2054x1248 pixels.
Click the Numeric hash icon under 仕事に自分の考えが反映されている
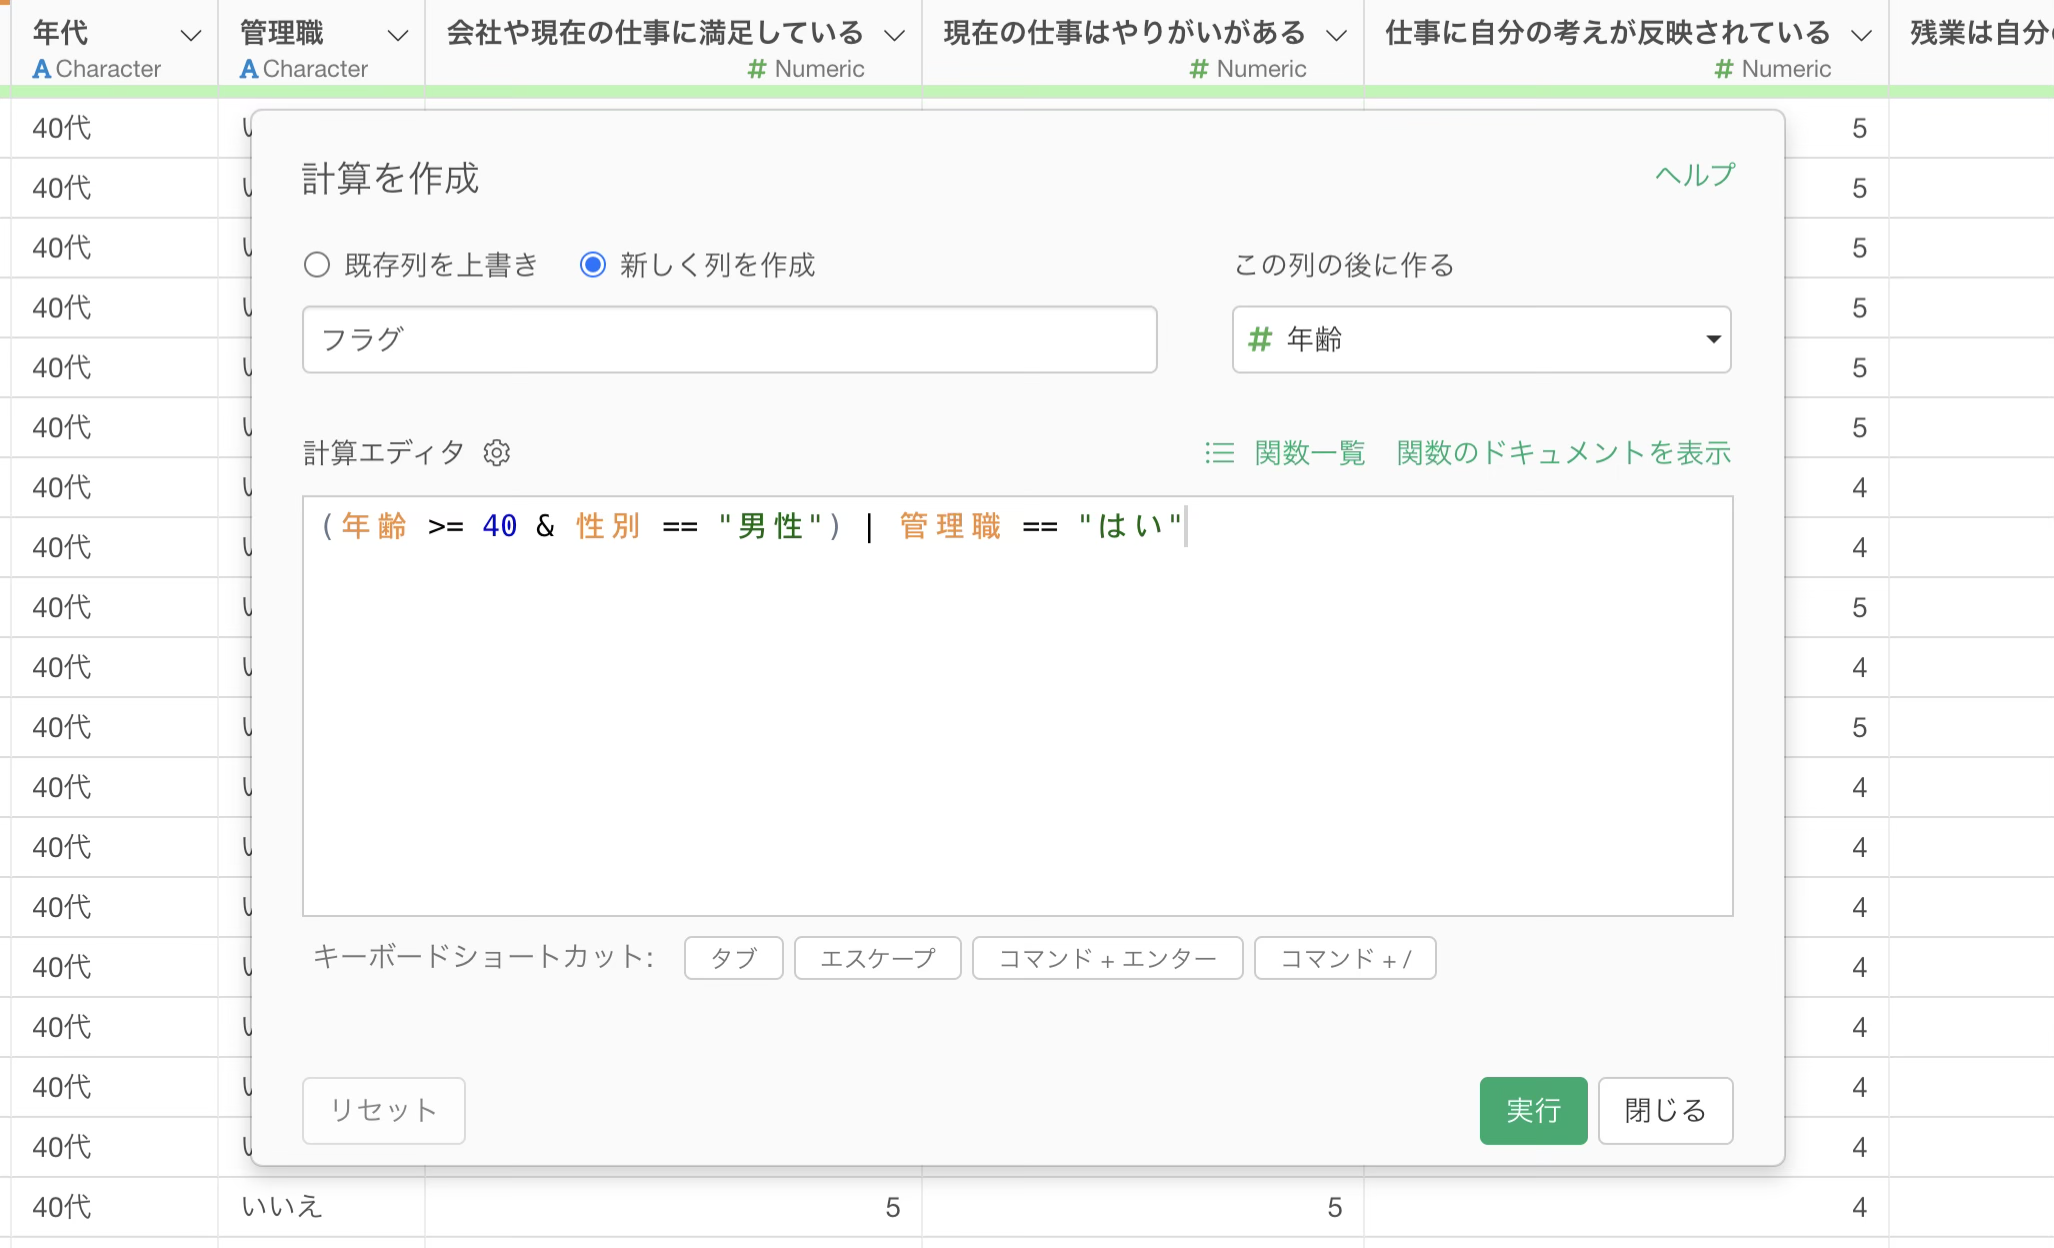pyautogui.click(x=1724, y=69)
